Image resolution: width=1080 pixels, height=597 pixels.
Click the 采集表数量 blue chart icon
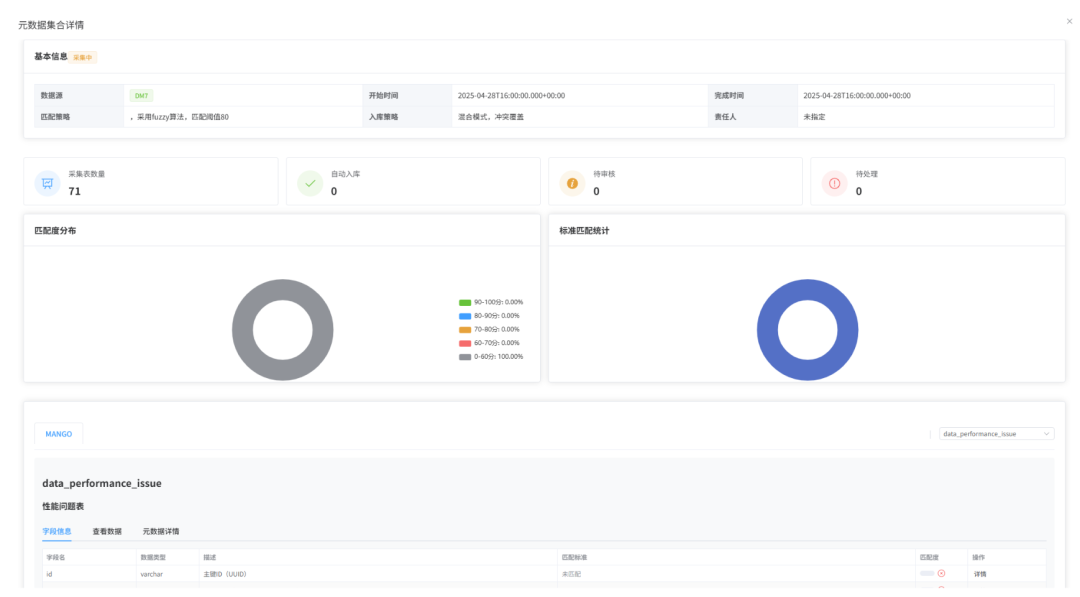tap(48, 183)
